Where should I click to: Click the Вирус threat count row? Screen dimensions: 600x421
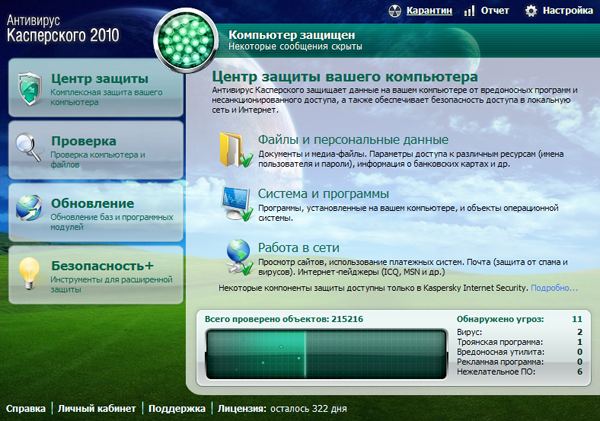(519, 332)
